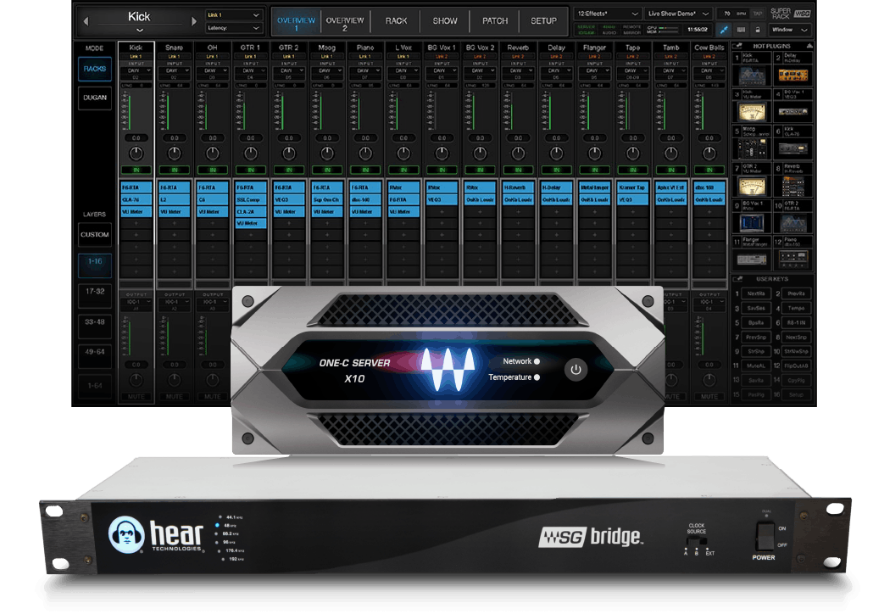Adjust the Cow Bells rack gain knob
The height and width of the screenshot is (614, 894).
click(x=709, y=153)
